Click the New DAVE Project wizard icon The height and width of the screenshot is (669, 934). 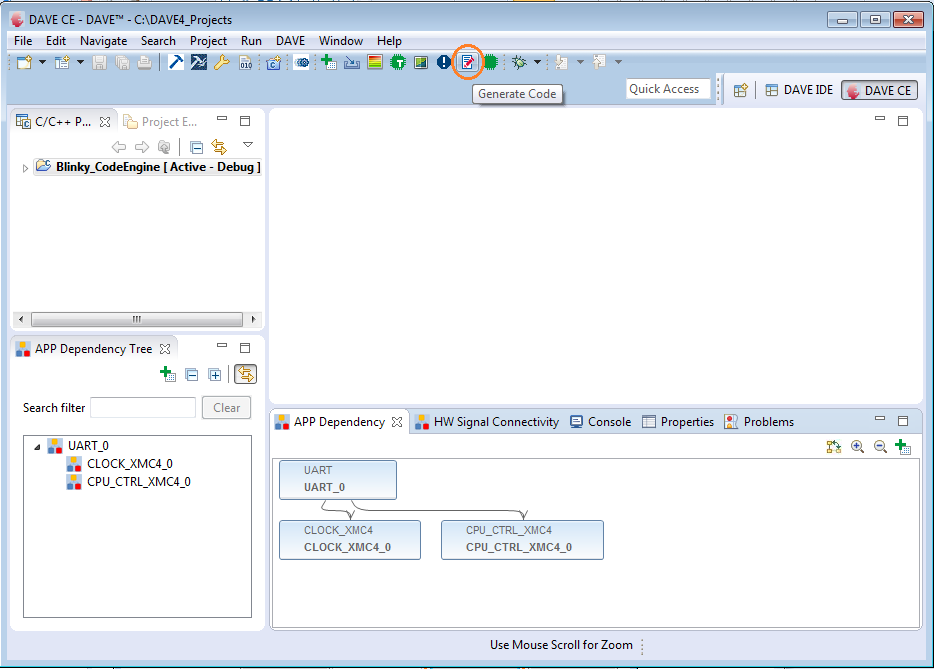point(62,62)
